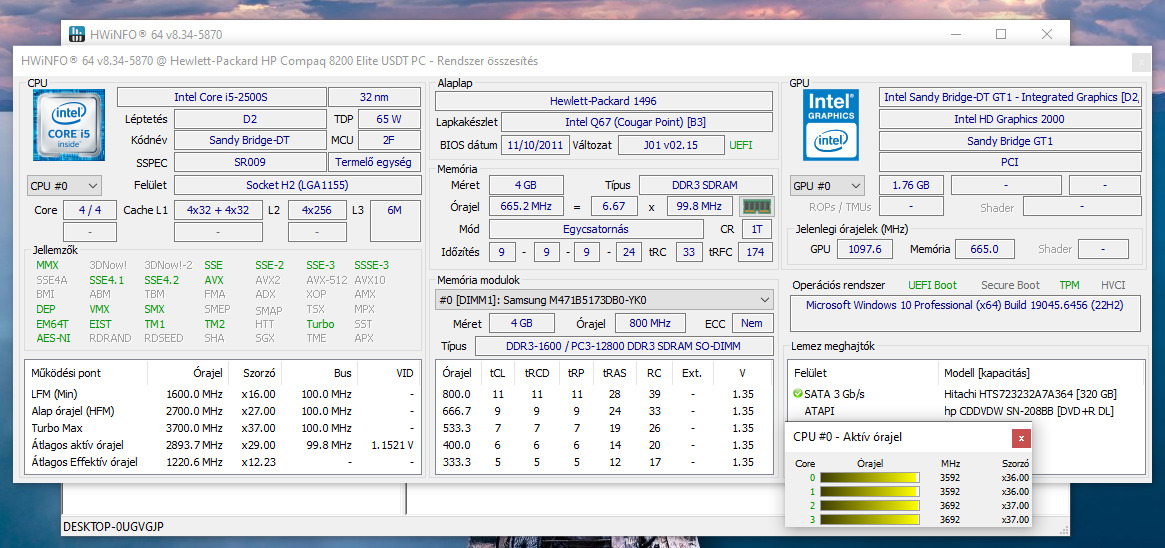Click the 800.0 memory timing row
Image resolution: width=1165 pixels, height=548 pixels.
click(604, 394)
